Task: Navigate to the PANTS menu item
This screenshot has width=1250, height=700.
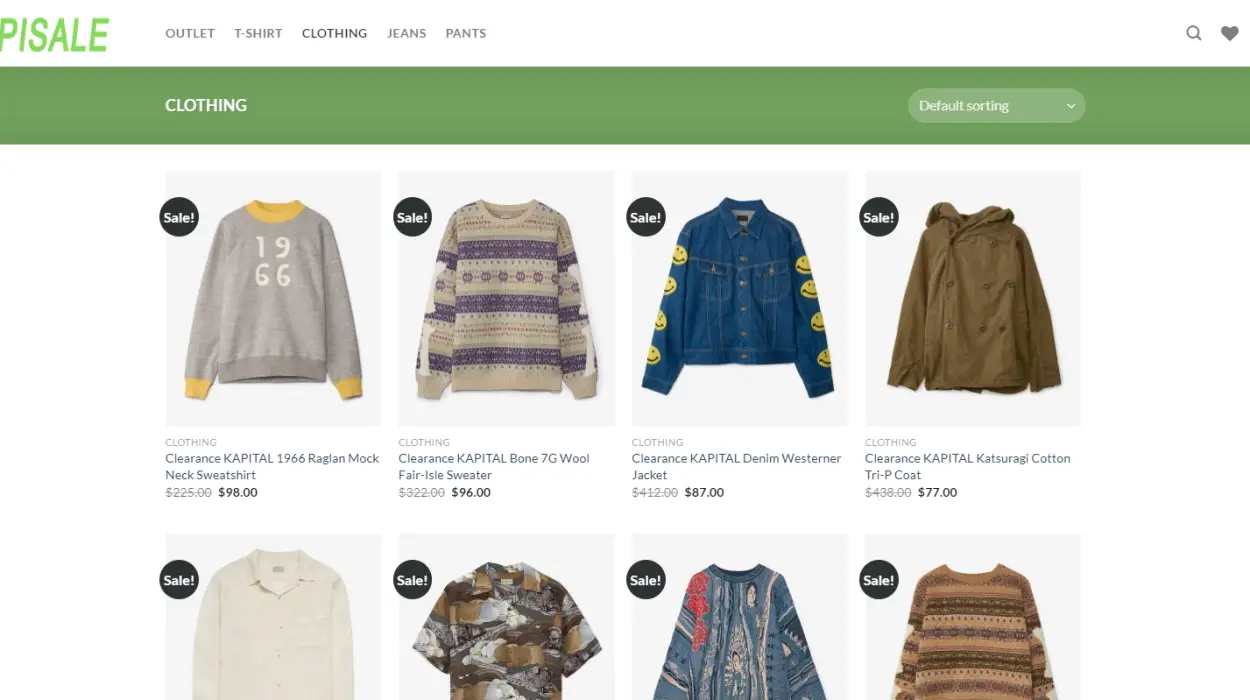Action: pyautogui.click(x=465, y=33)
